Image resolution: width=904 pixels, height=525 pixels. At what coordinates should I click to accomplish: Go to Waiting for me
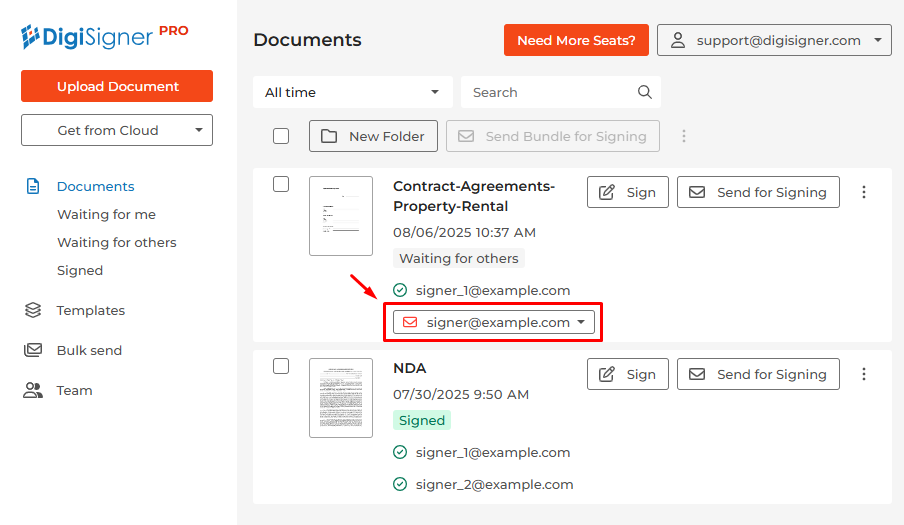click(106, 214)
